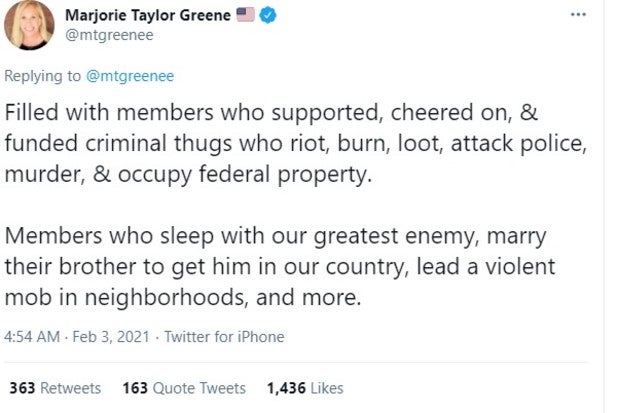
Task: Click the "funded criminal thugs" tweet line
Action: tap(296, 142)
